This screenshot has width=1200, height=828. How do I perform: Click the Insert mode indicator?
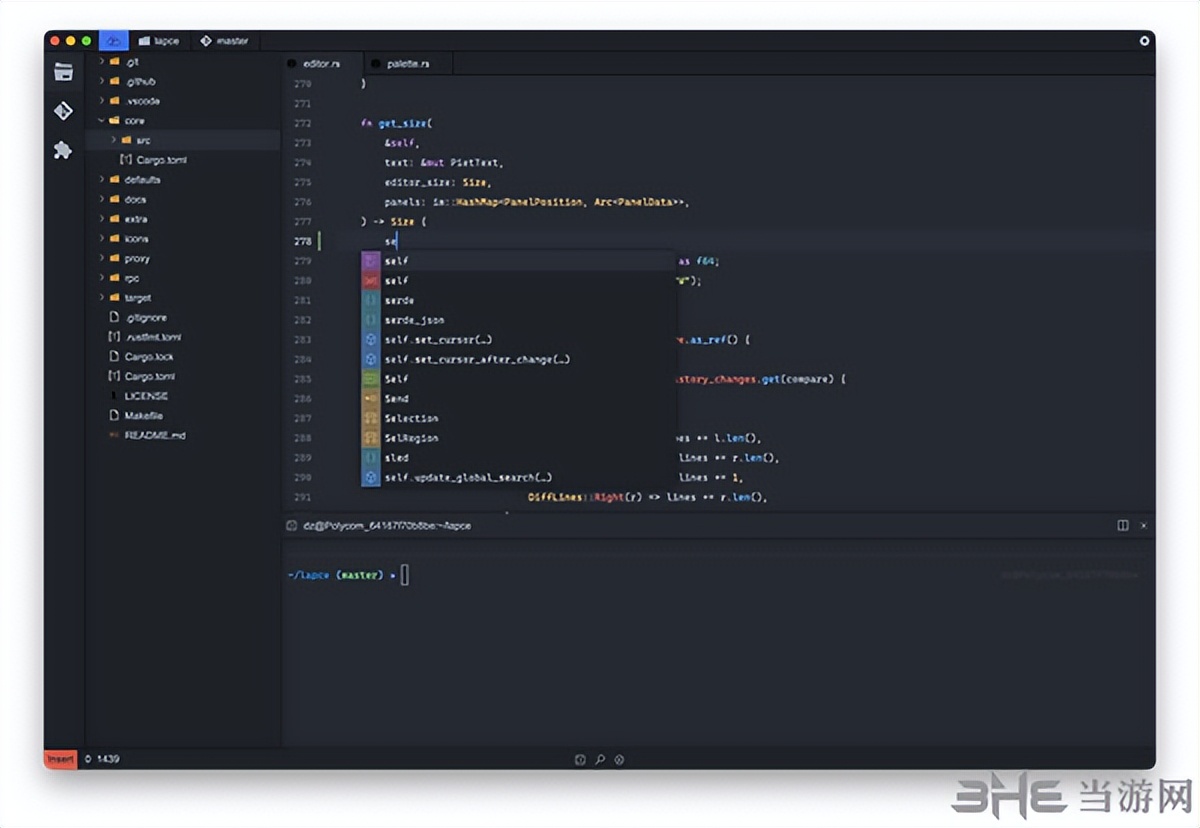tap(61, 759)
